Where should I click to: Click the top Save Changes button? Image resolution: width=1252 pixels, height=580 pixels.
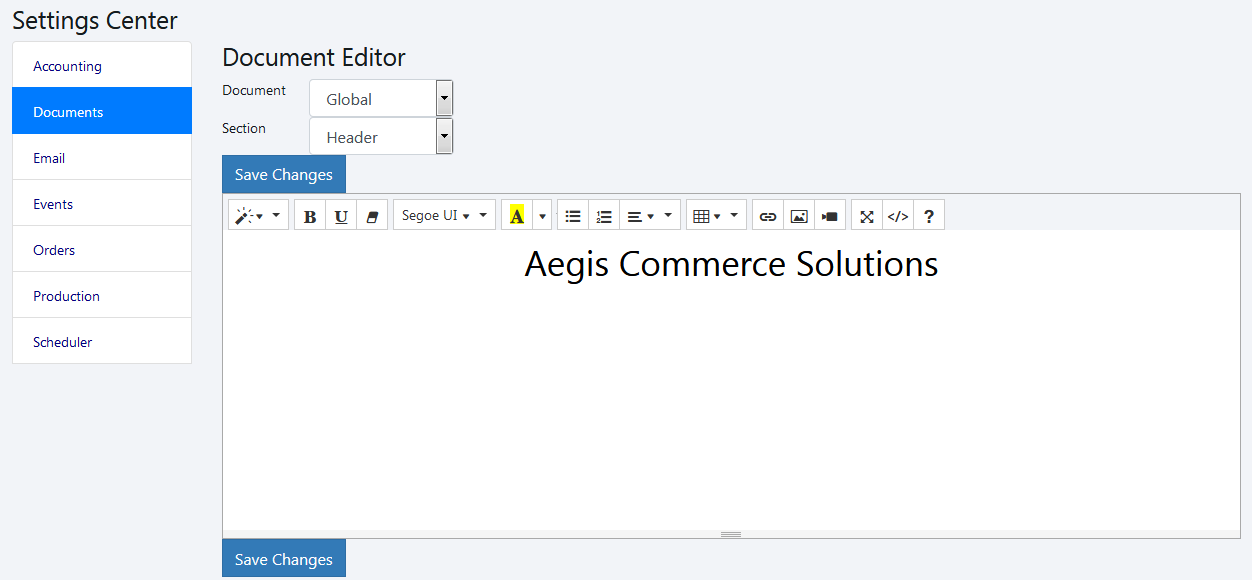click(x=284, y=175)
